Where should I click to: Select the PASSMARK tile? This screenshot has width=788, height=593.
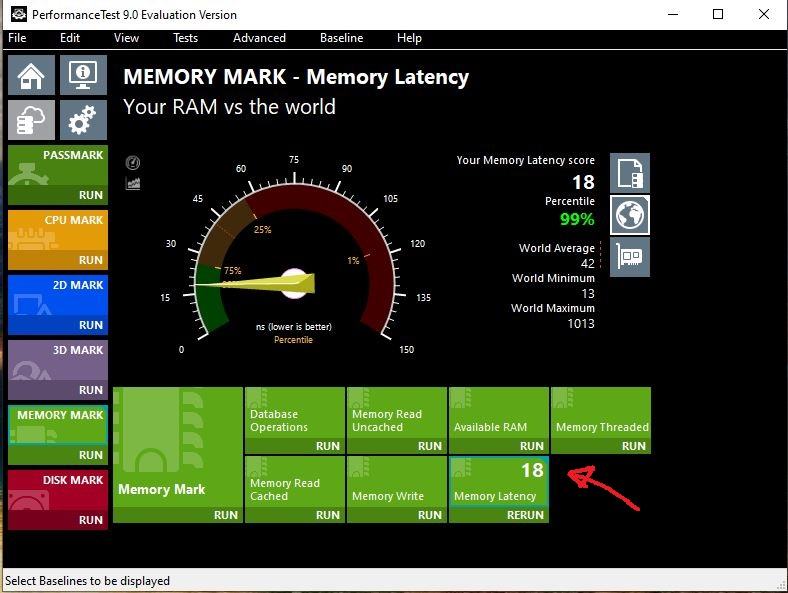coord(58,165)
